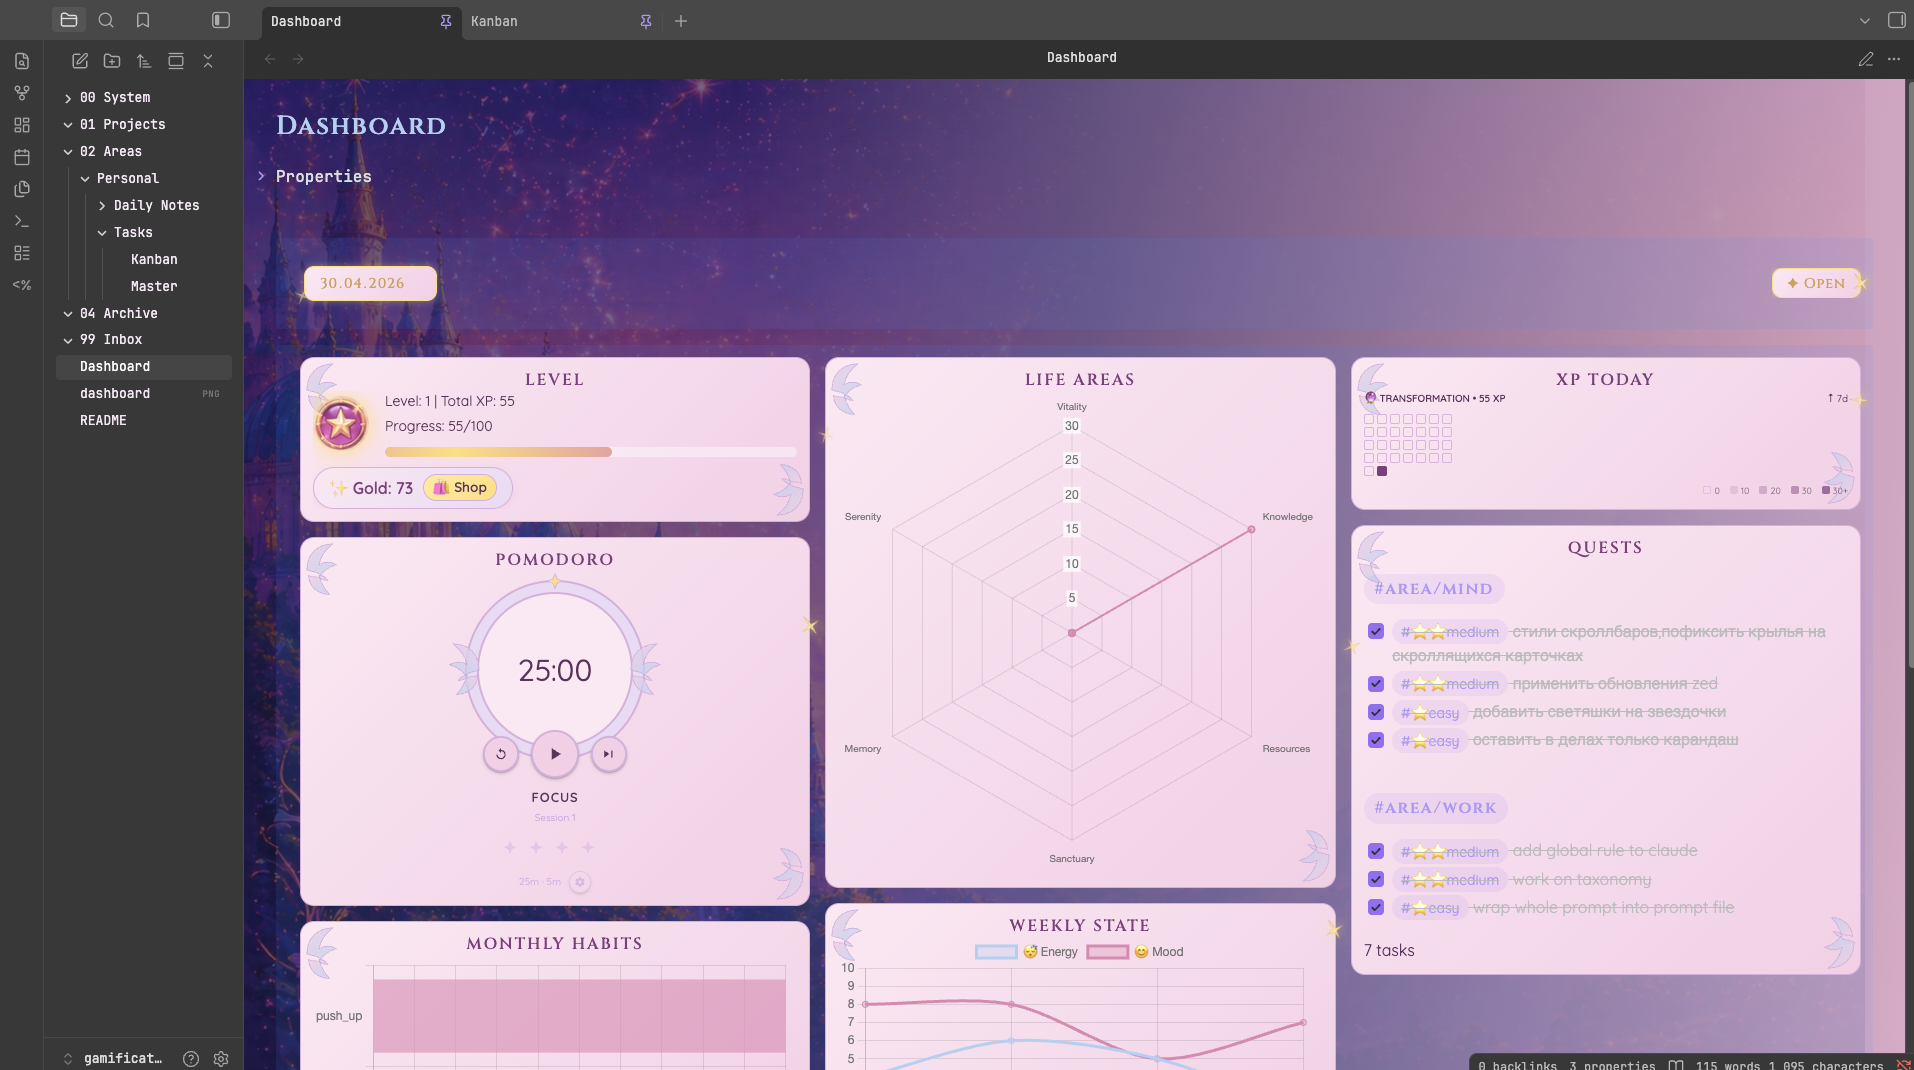This screenshot has width=1914, height=1070.
Task: Create a new note icon
Action: [80, 61]
